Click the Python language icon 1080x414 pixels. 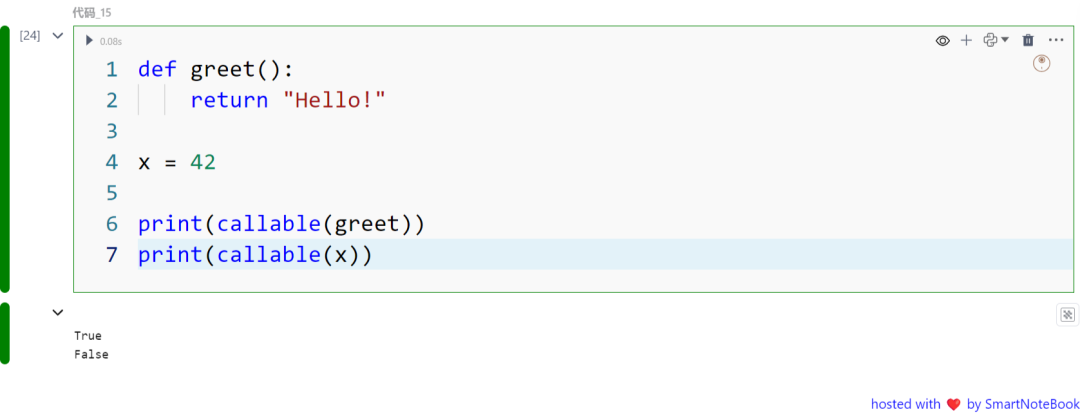[990, 40]
